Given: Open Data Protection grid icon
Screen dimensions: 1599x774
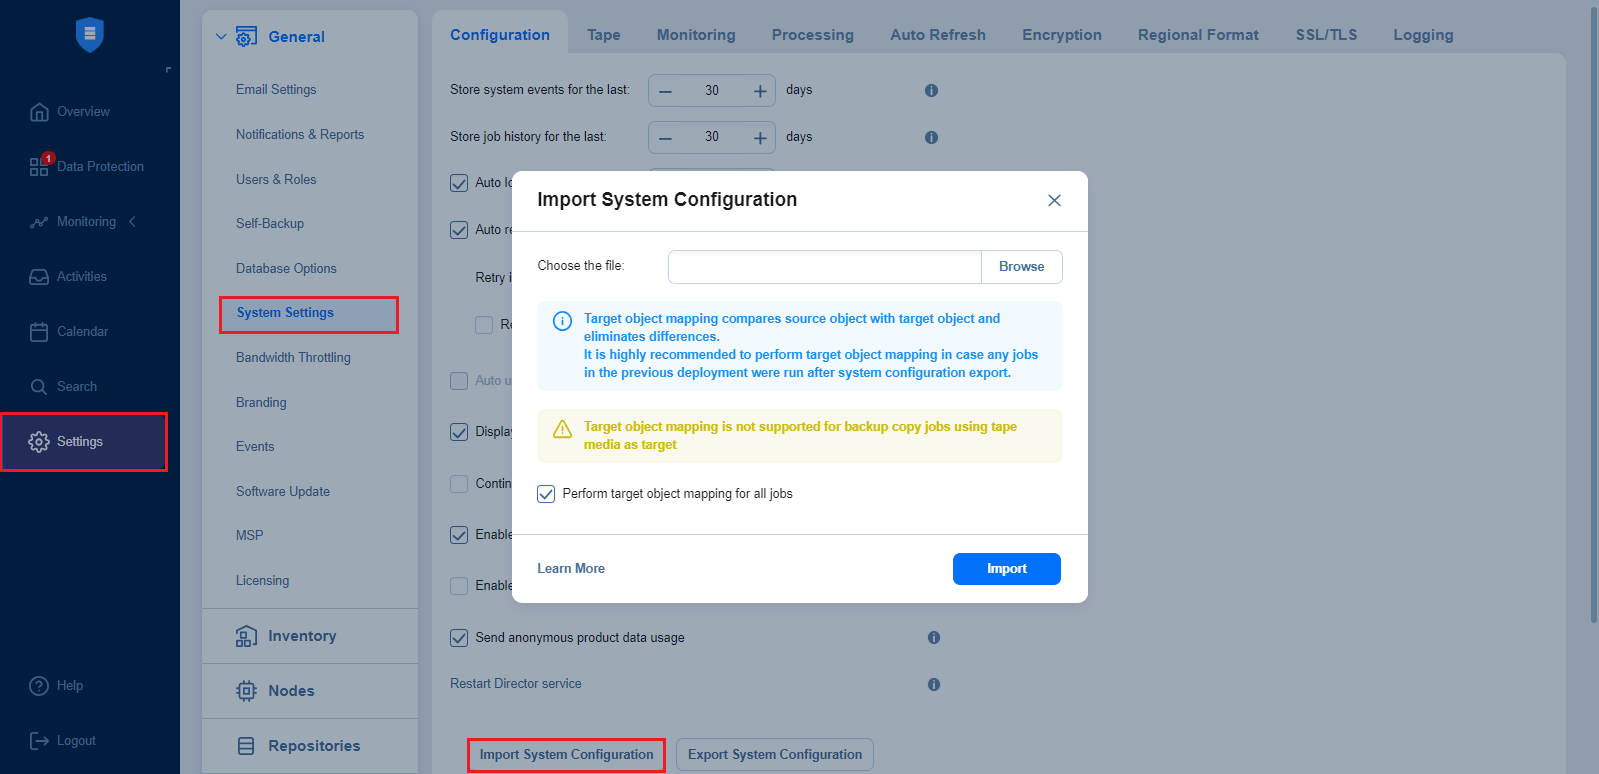Looking at the screenshot, I should pyautogui.click(x=39, y=166).
